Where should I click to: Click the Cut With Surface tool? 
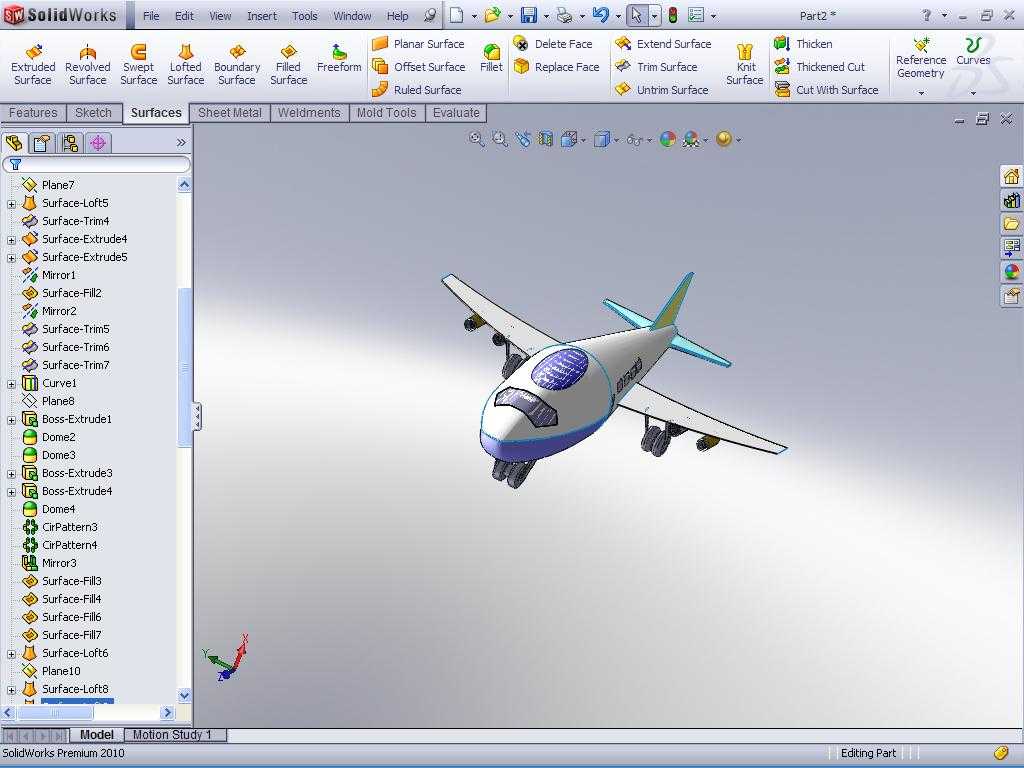pos(826,89)
